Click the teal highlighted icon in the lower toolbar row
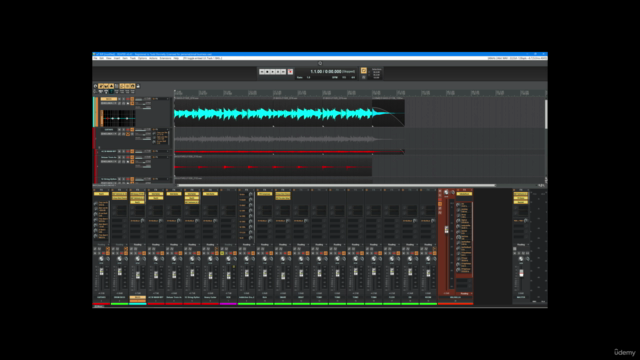Screen dimensions: 640x360 (111, 91)
